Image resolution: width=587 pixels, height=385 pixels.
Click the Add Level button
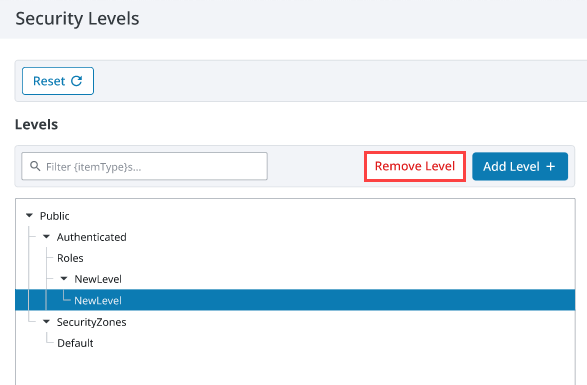click(520, 166)
